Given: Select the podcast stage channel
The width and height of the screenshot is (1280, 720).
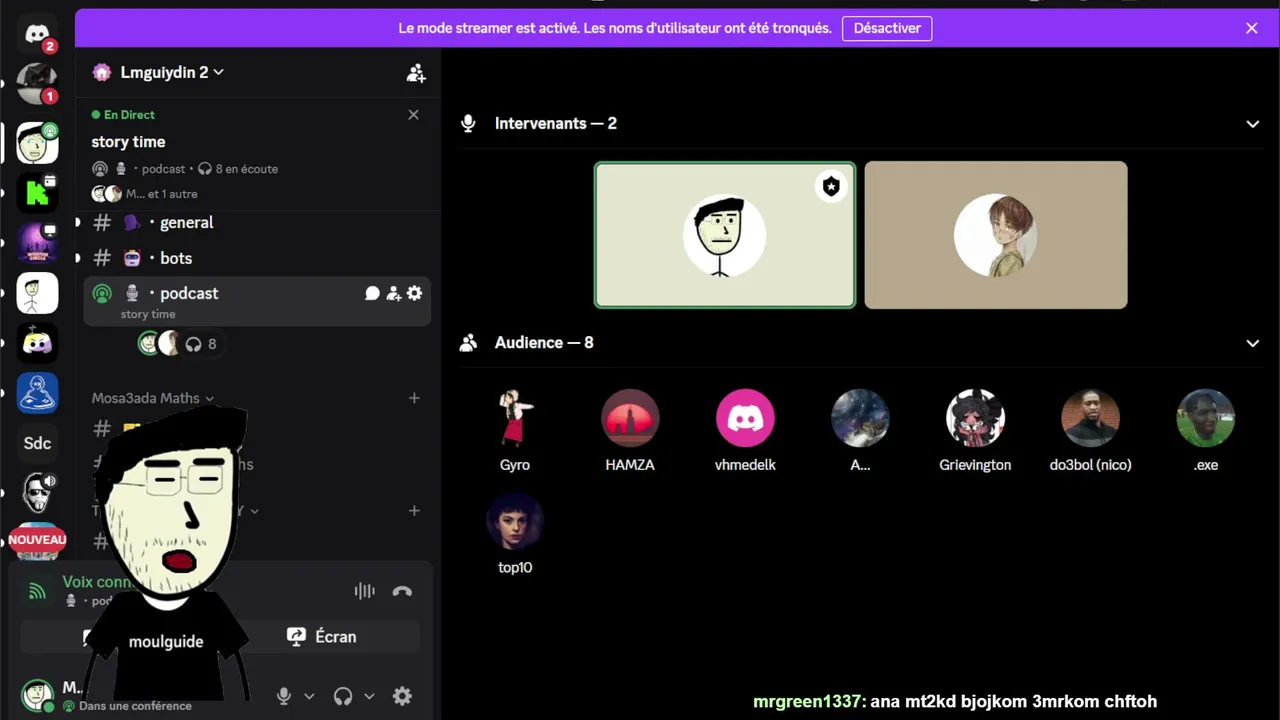Looking at the screenshot, I should [257, 301].
